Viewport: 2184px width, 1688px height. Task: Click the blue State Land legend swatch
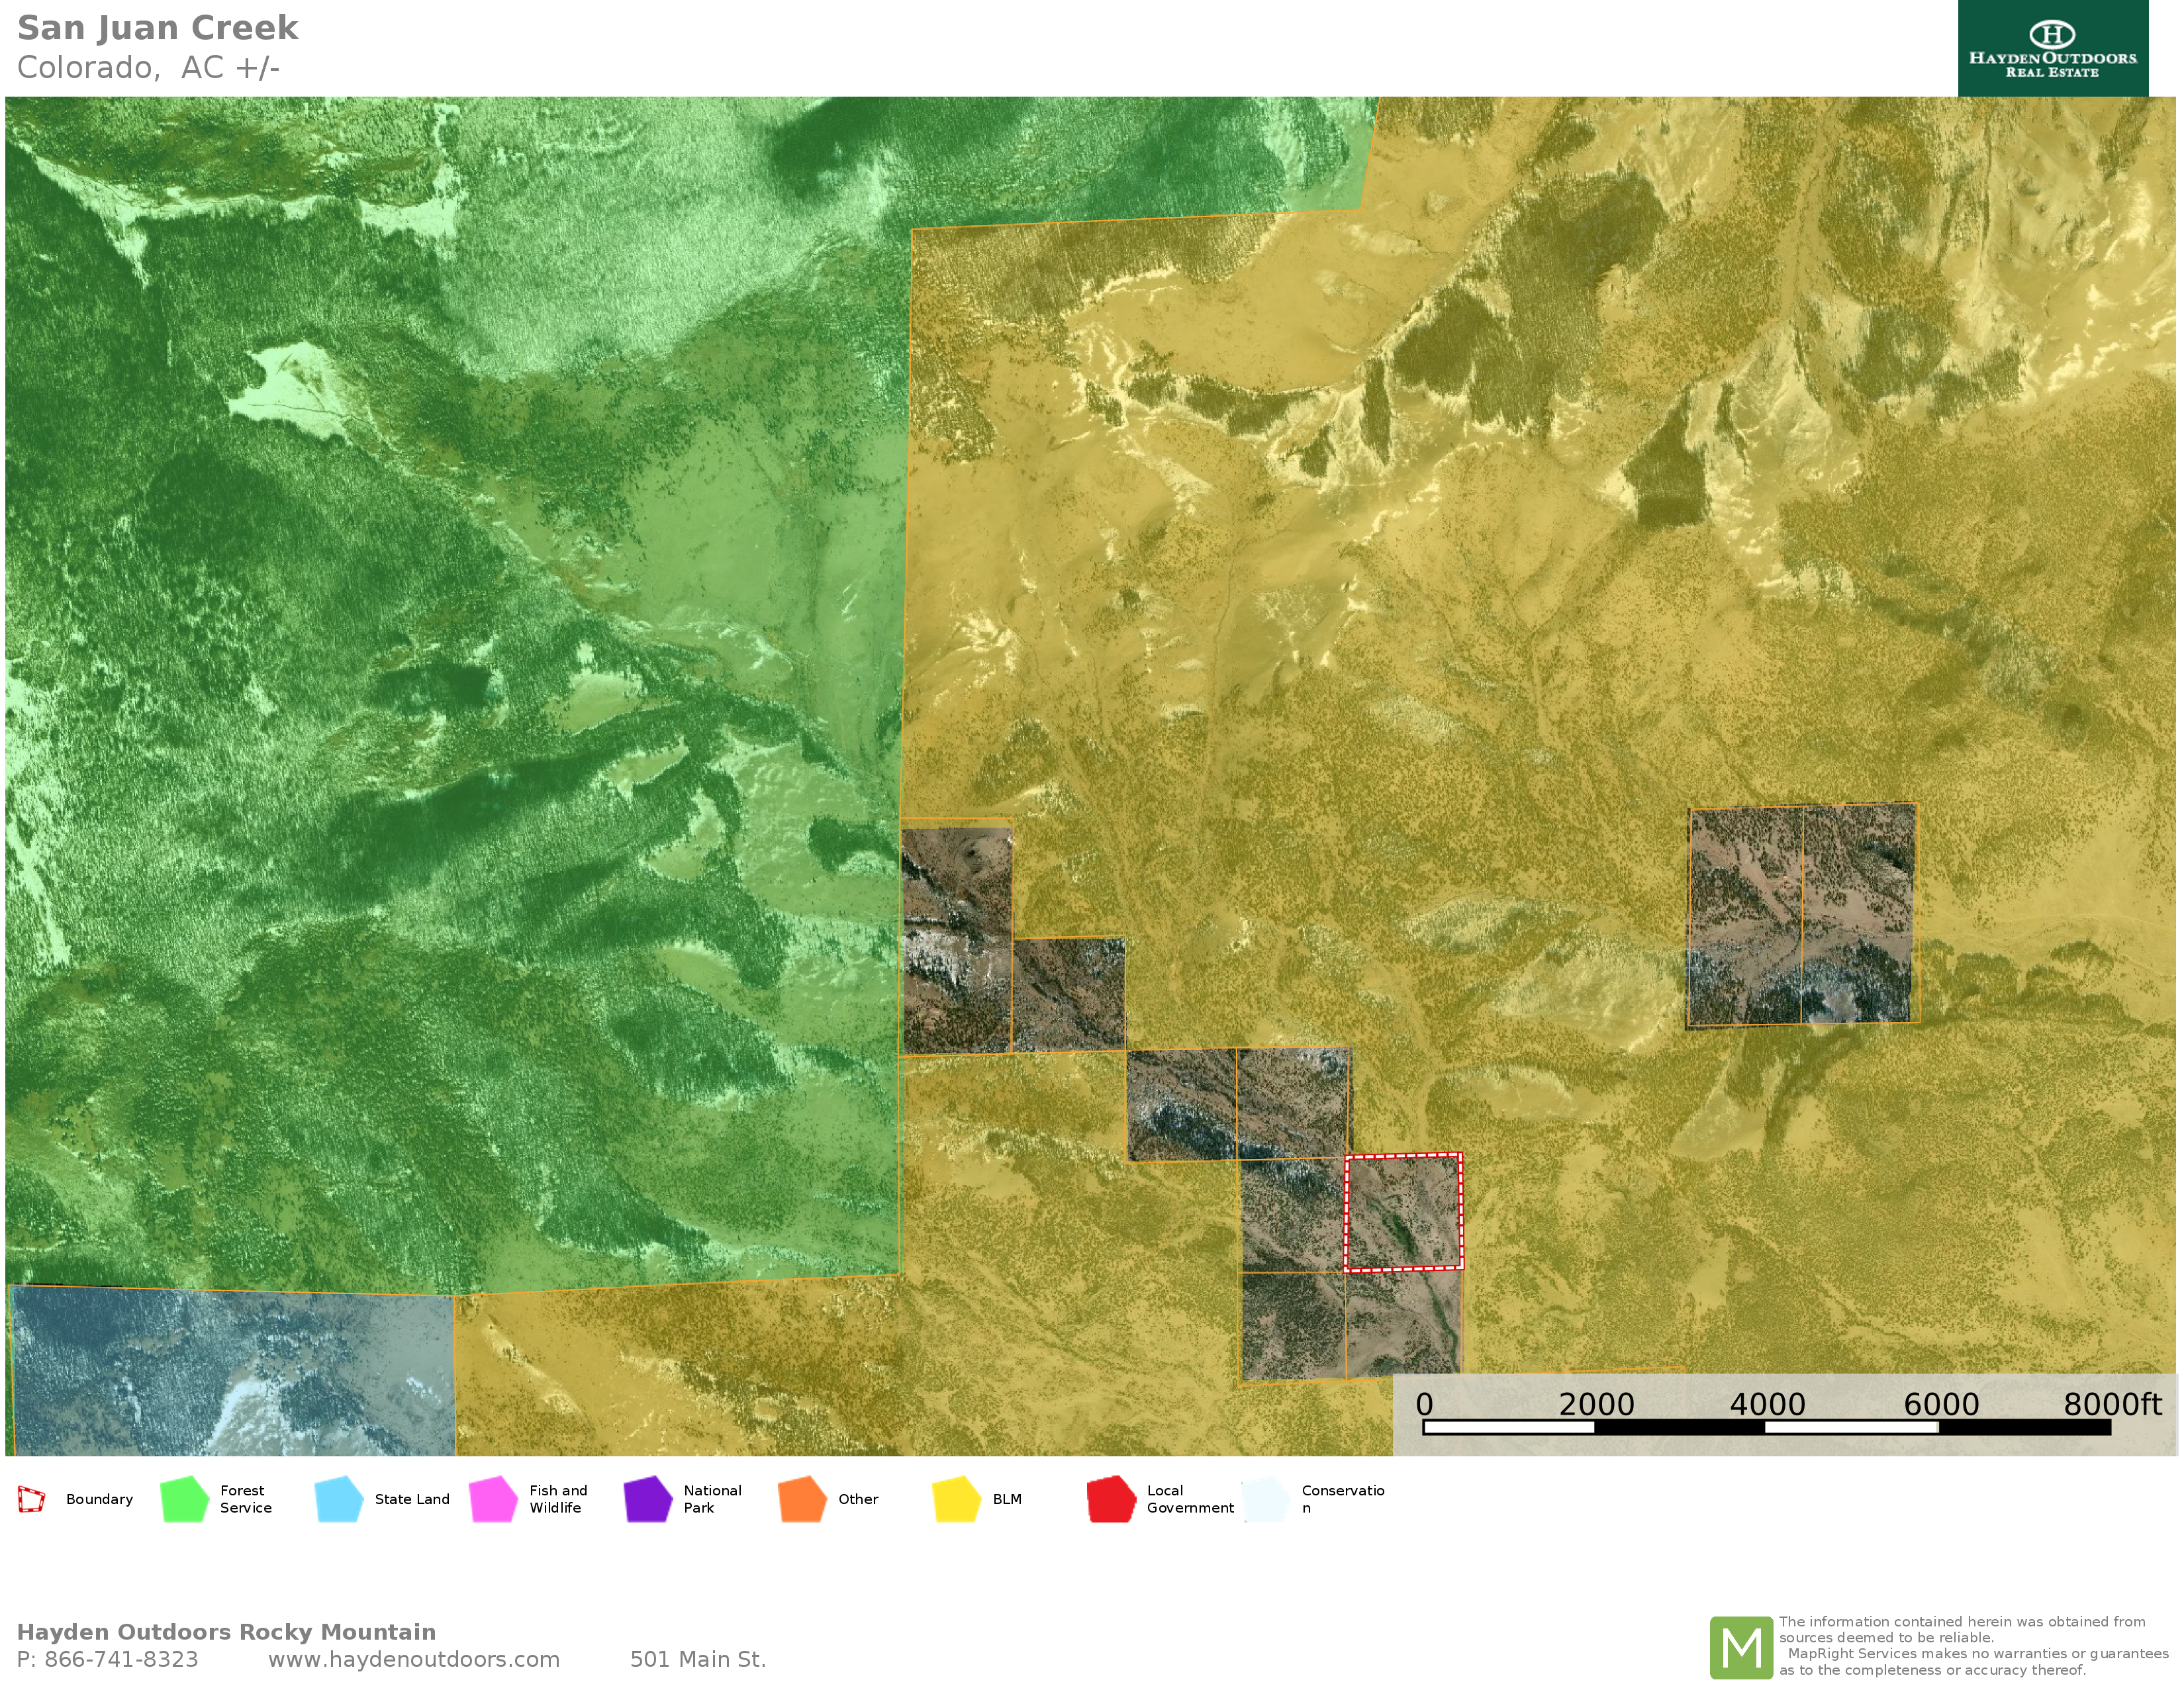339,1499
